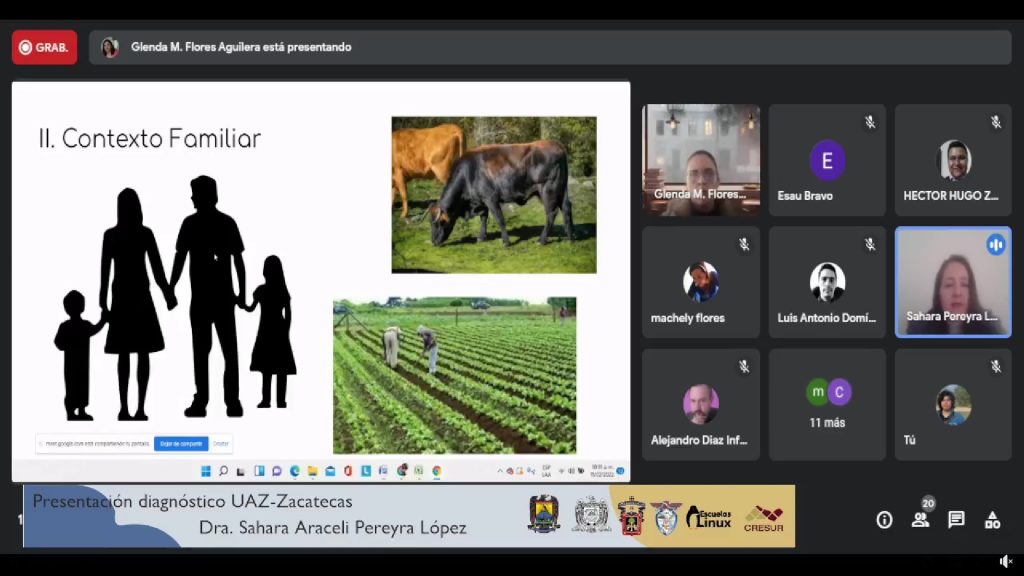Expand the '11 más' participants tile
The image size is (1024, 576).
coord(827,404)
